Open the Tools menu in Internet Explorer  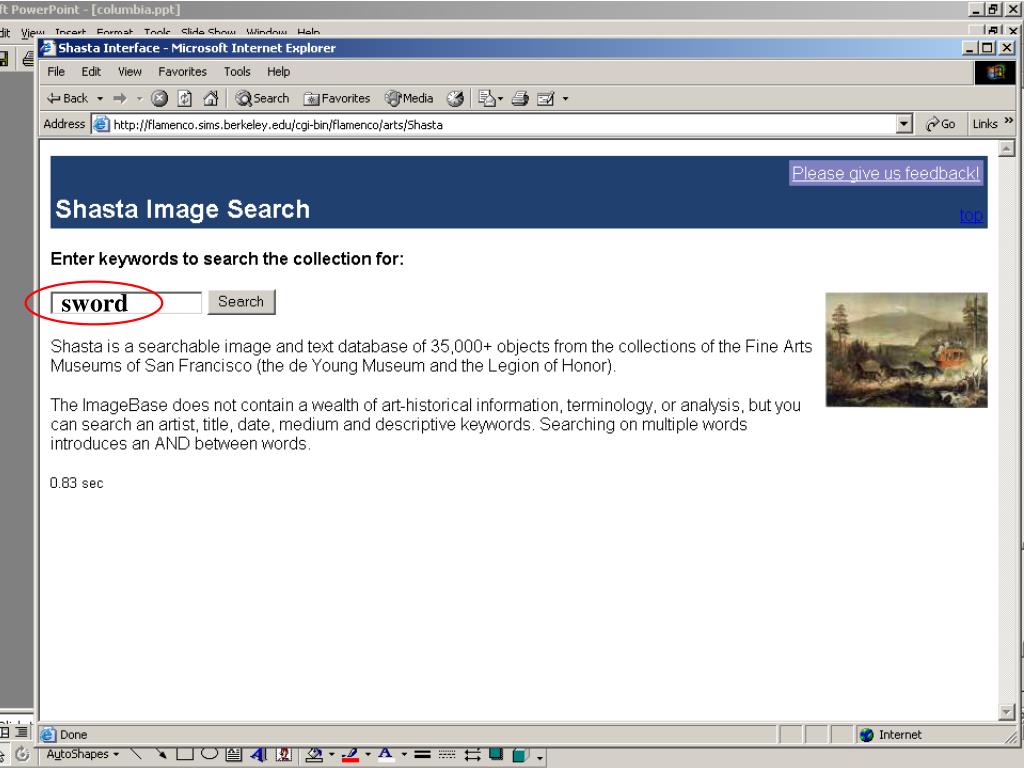point(237,72)
